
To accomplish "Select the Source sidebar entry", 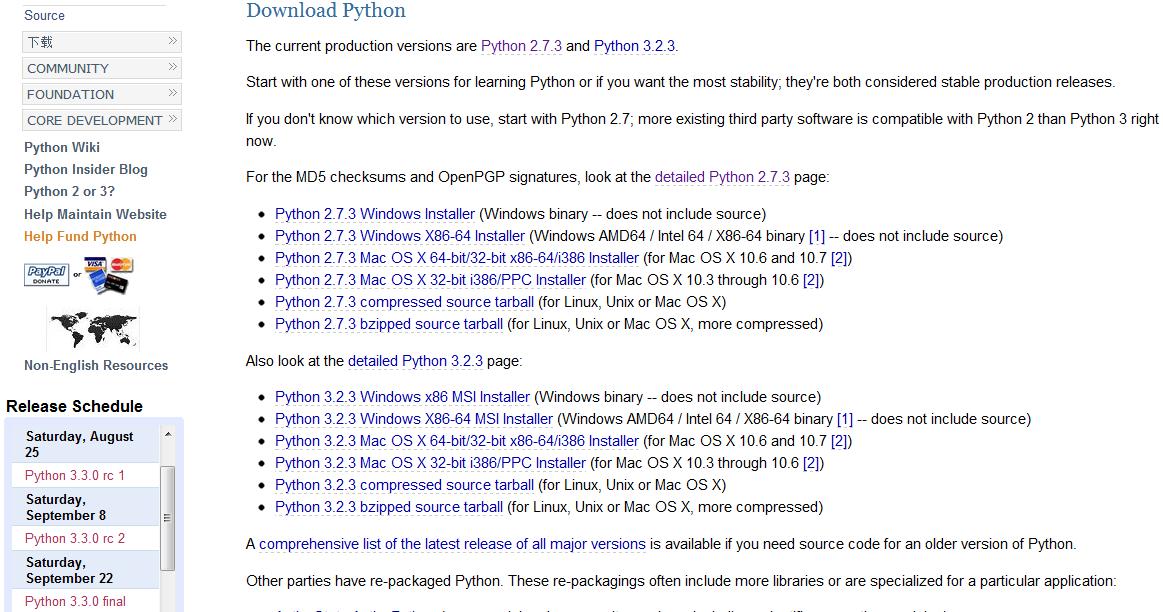I will point(43,15).
